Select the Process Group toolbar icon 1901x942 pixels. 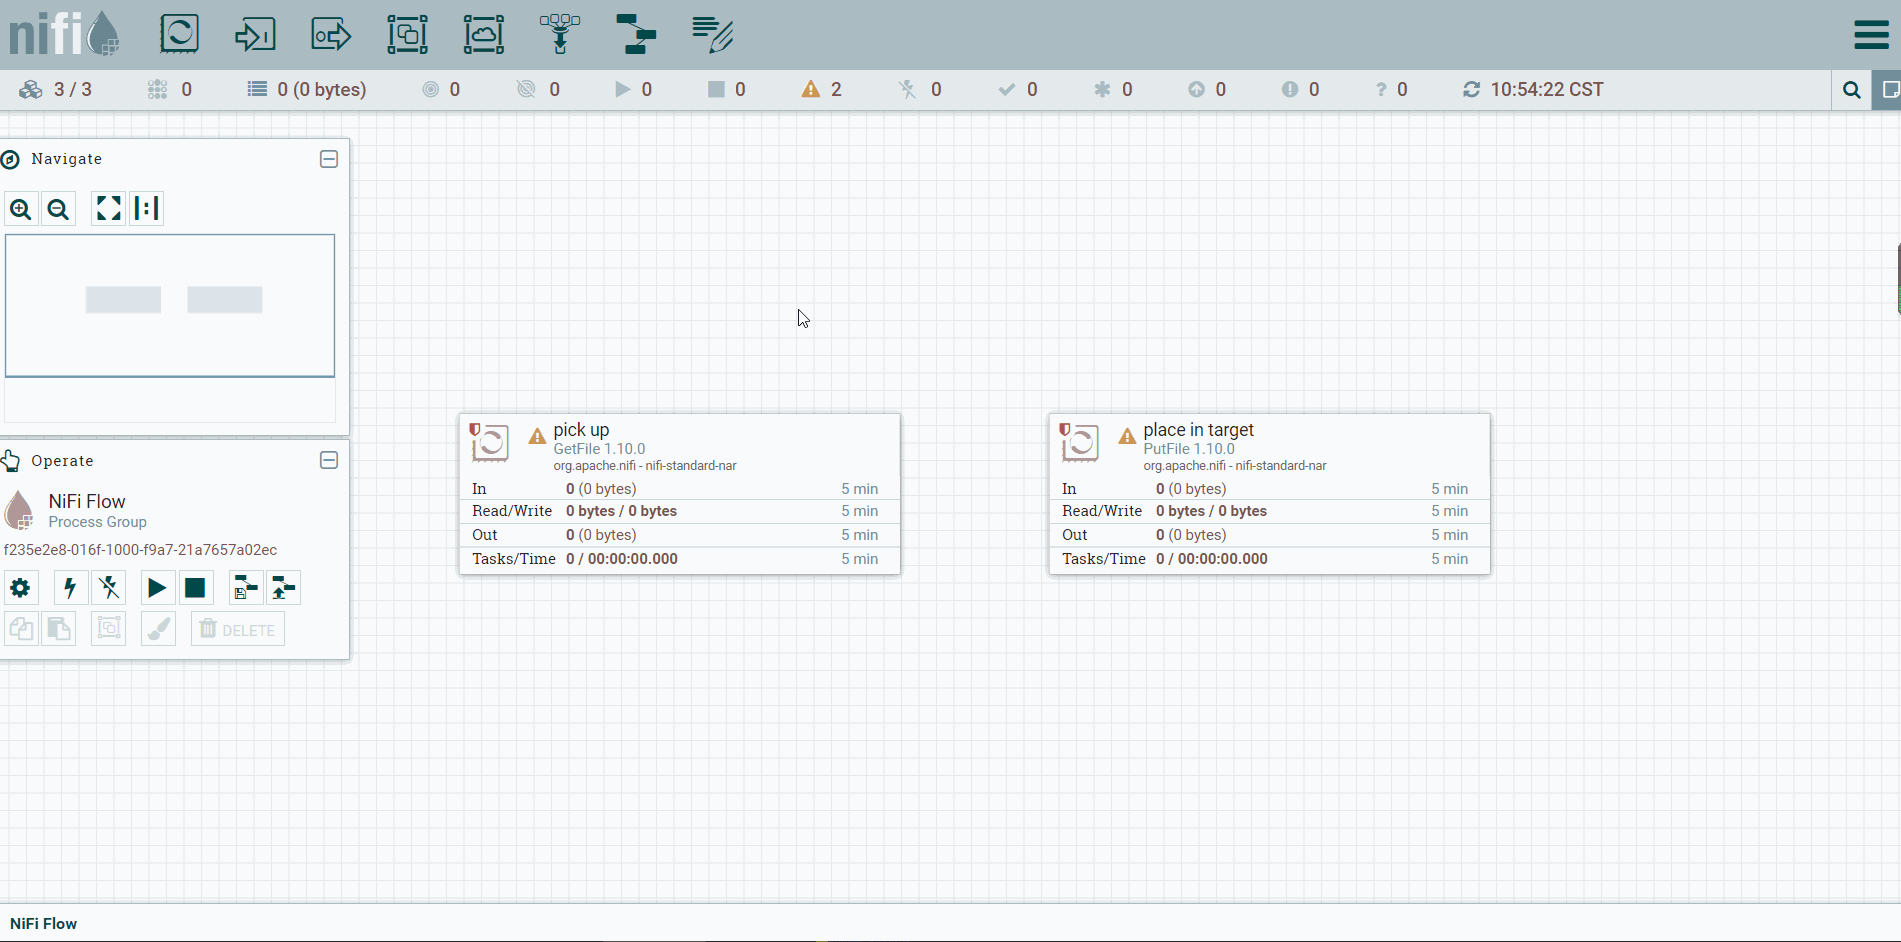click(x=407, y=34)
